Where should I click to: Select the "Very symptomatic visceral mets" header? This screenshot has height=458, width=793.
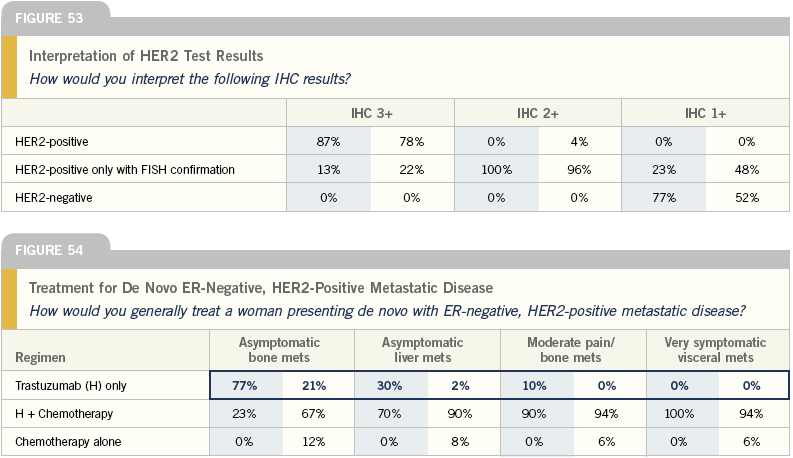pos(719,349)
